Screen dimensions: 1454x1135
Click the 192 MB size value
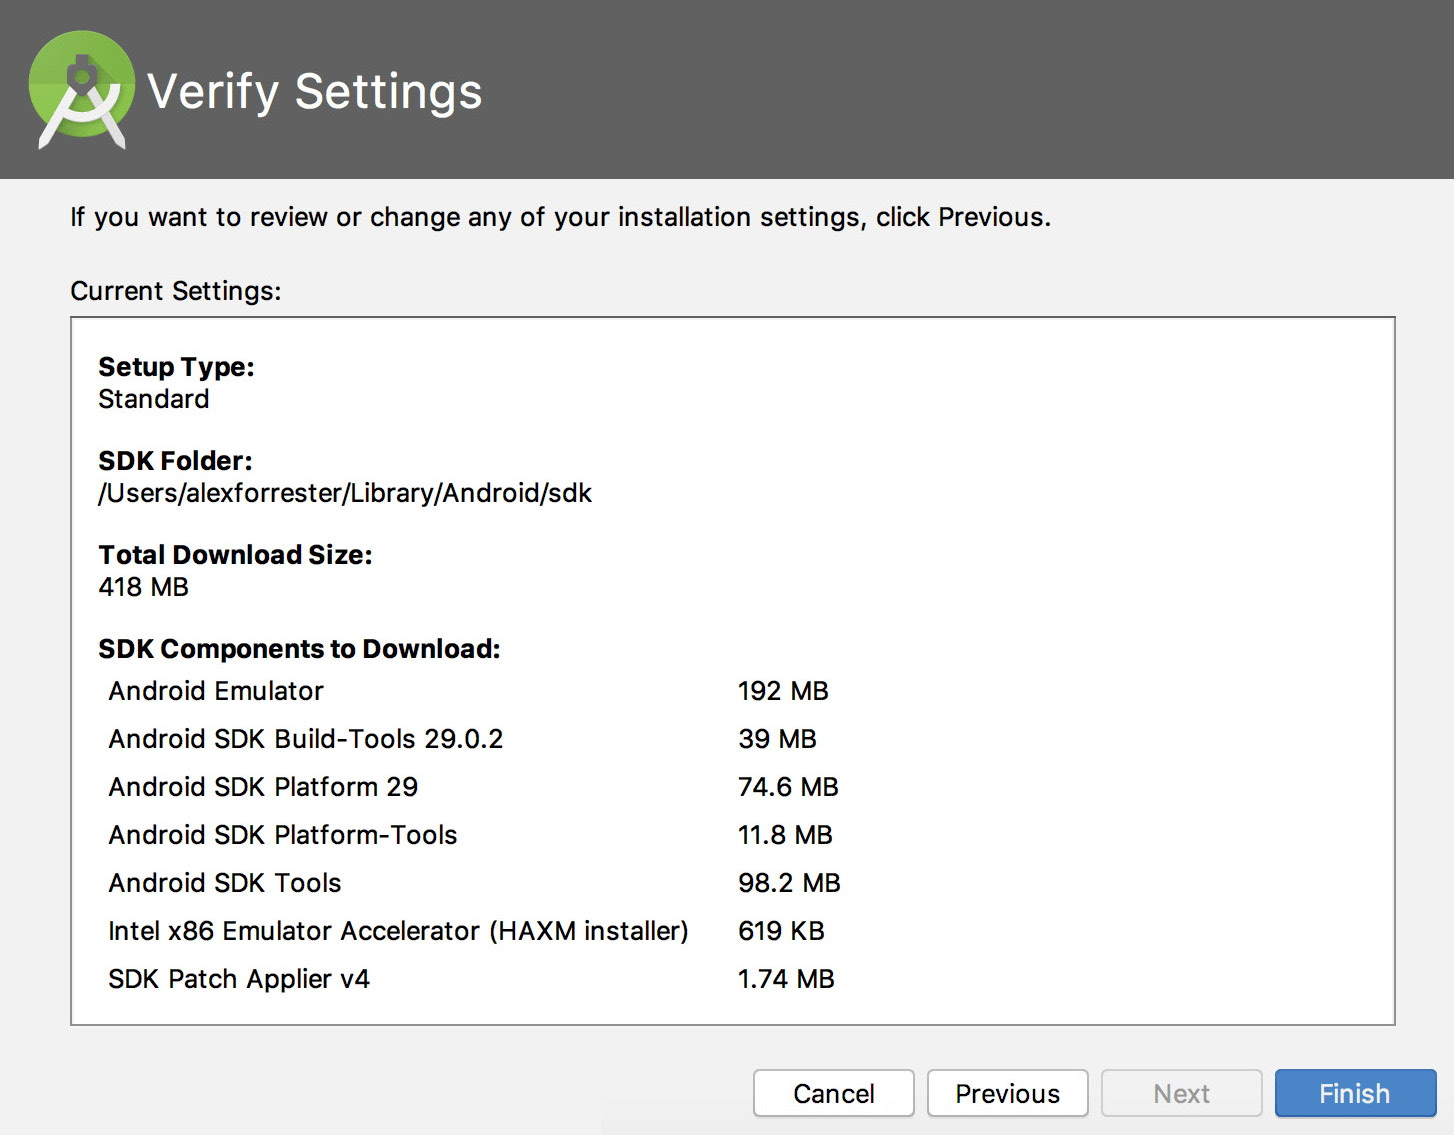(783, 691)
